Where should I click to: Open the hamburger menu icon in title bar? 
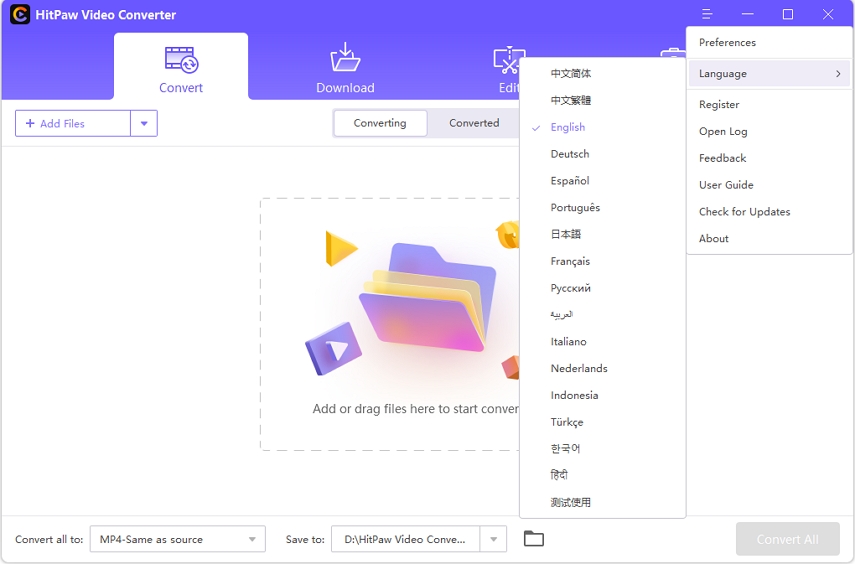pos(707,14)
